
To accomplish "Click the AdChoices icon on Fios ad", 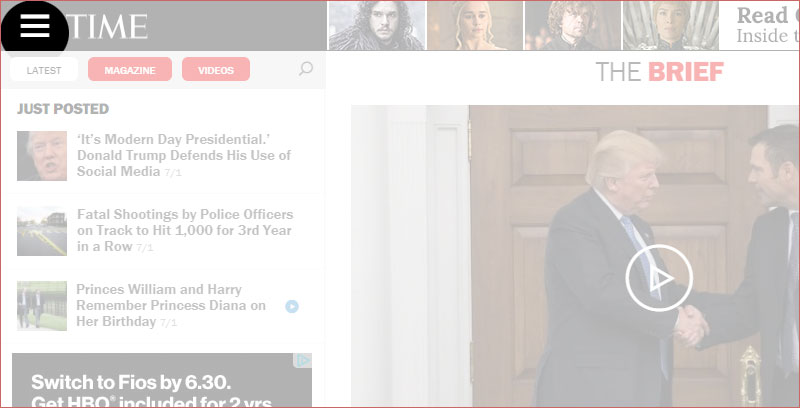I will coord(303,361).
